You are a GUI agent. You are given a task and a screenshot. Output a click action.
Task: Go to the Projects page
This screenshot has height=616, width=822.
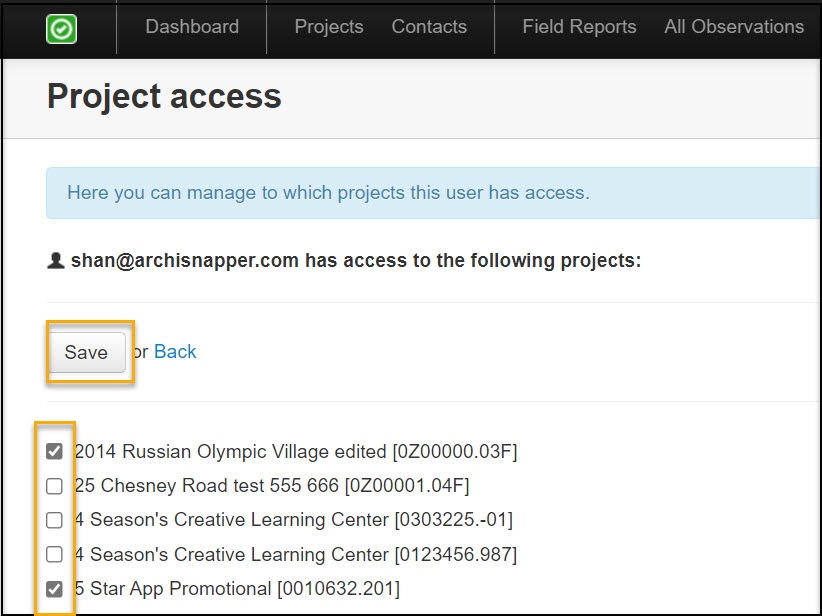point(329,27)
